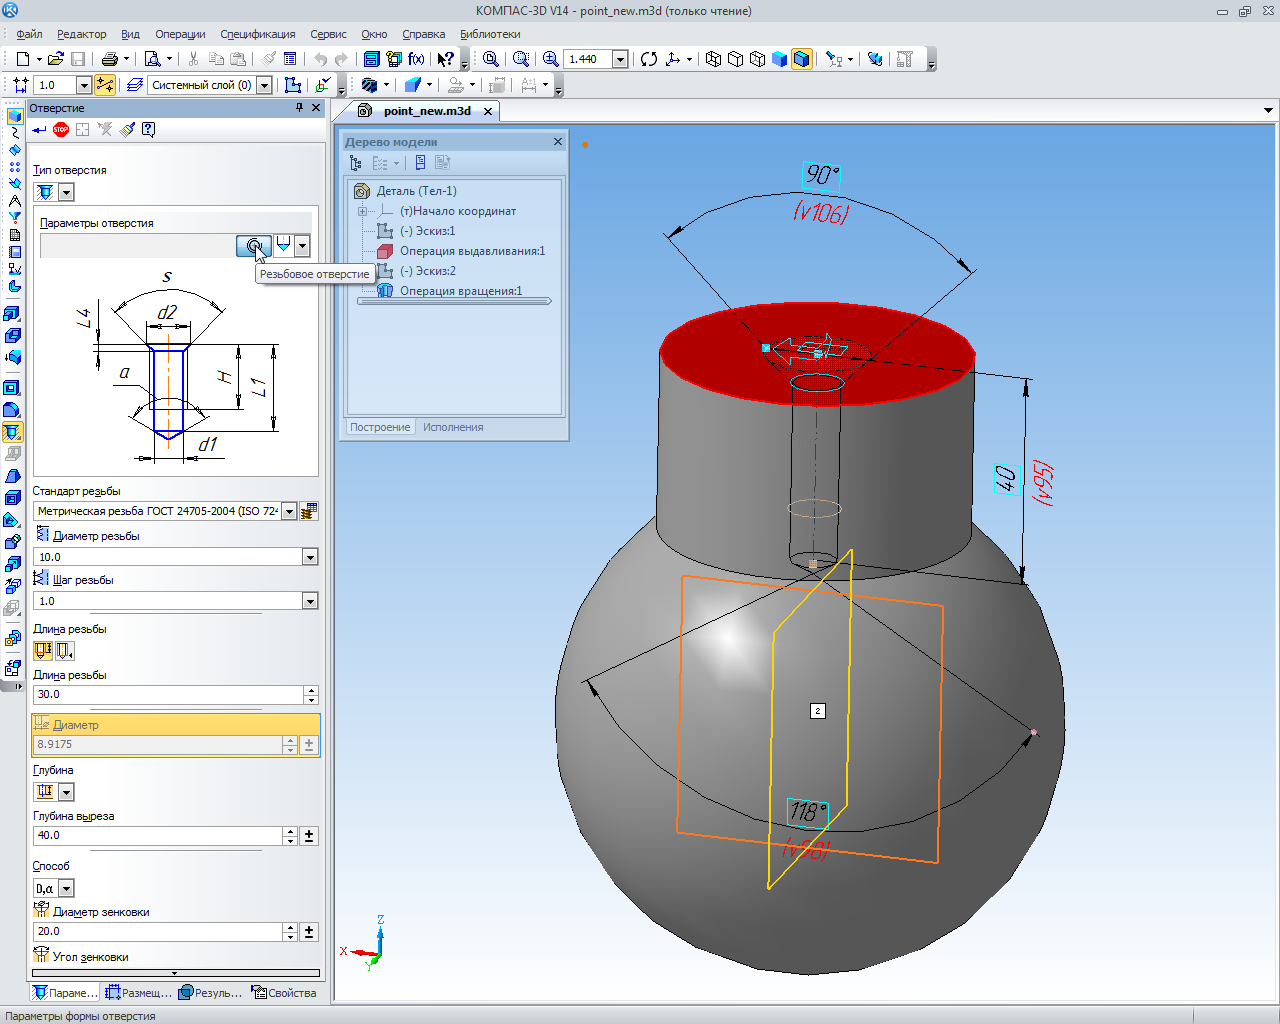Open the countersink method dropdown
This screenshot has height=1024, width=1280.
click(66, 888)
